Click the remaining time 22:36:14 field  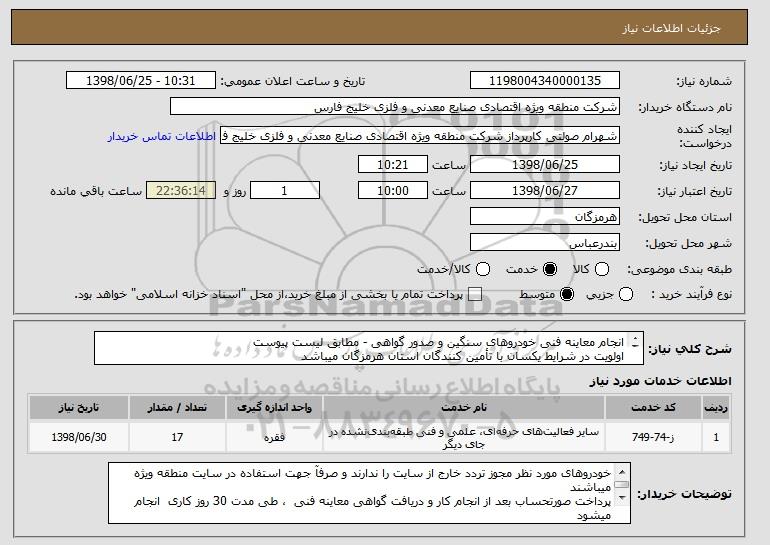(x=181, y=191)
